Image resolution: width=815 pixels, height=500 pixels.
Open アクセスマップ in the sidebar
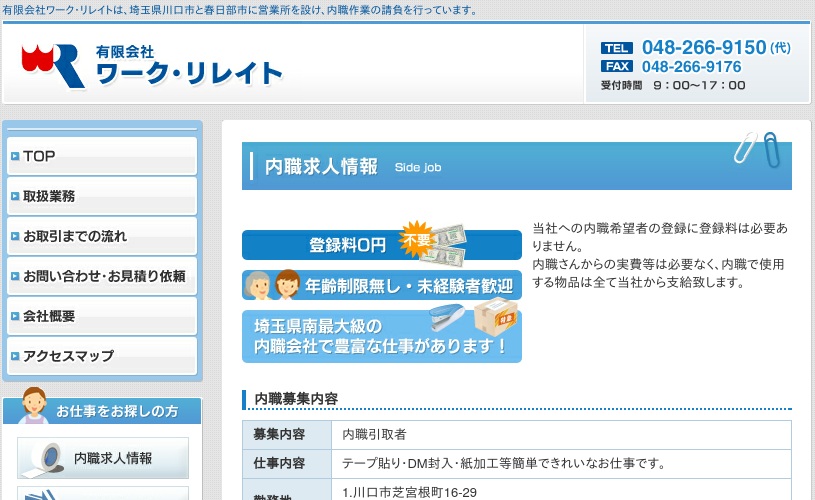[100, 356]
